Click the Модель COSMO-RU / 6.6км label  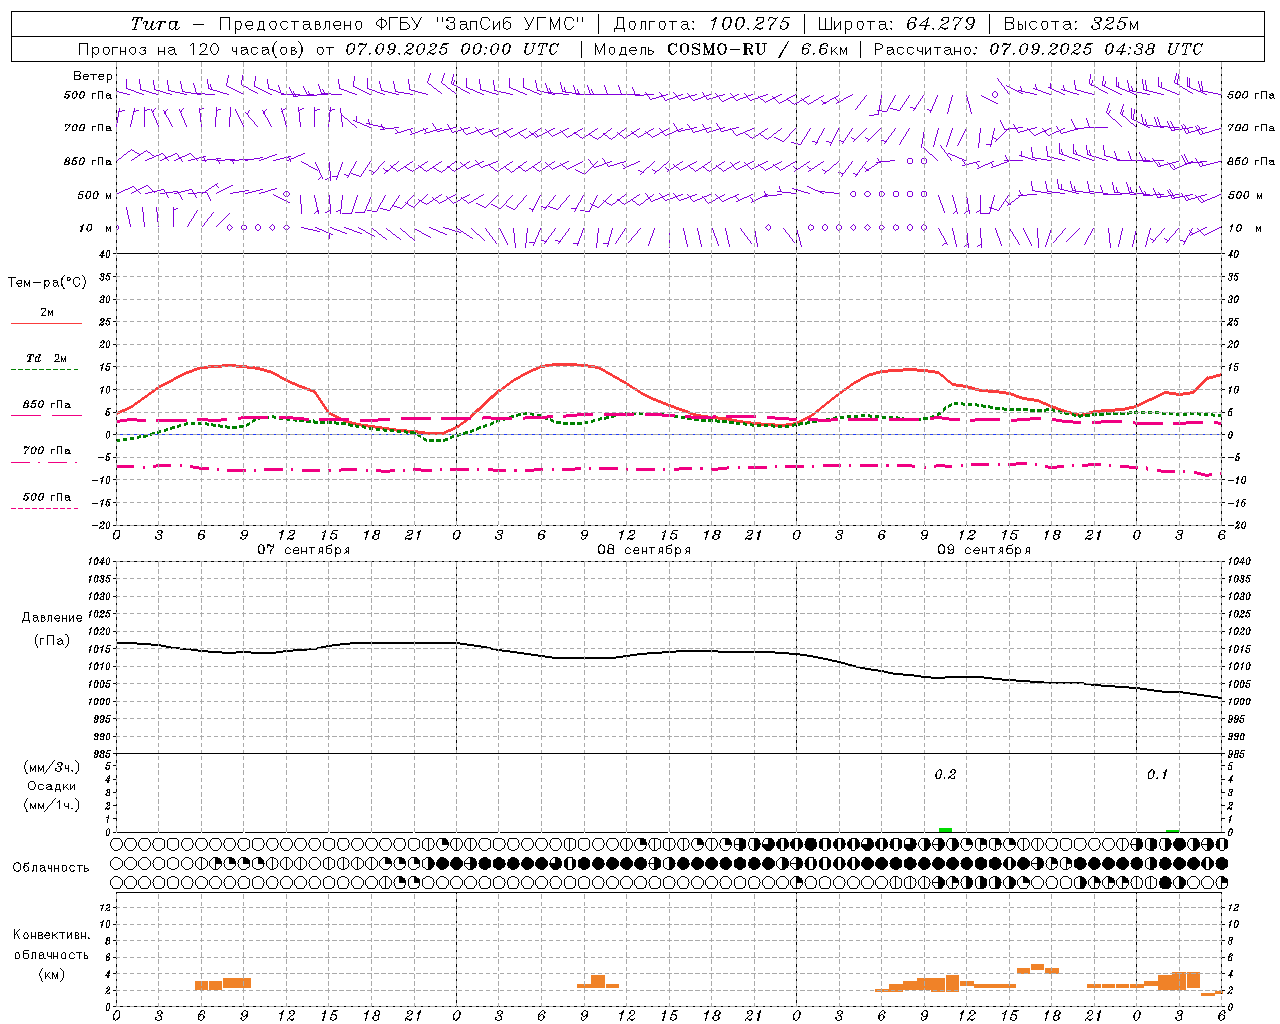pos(721,49)
